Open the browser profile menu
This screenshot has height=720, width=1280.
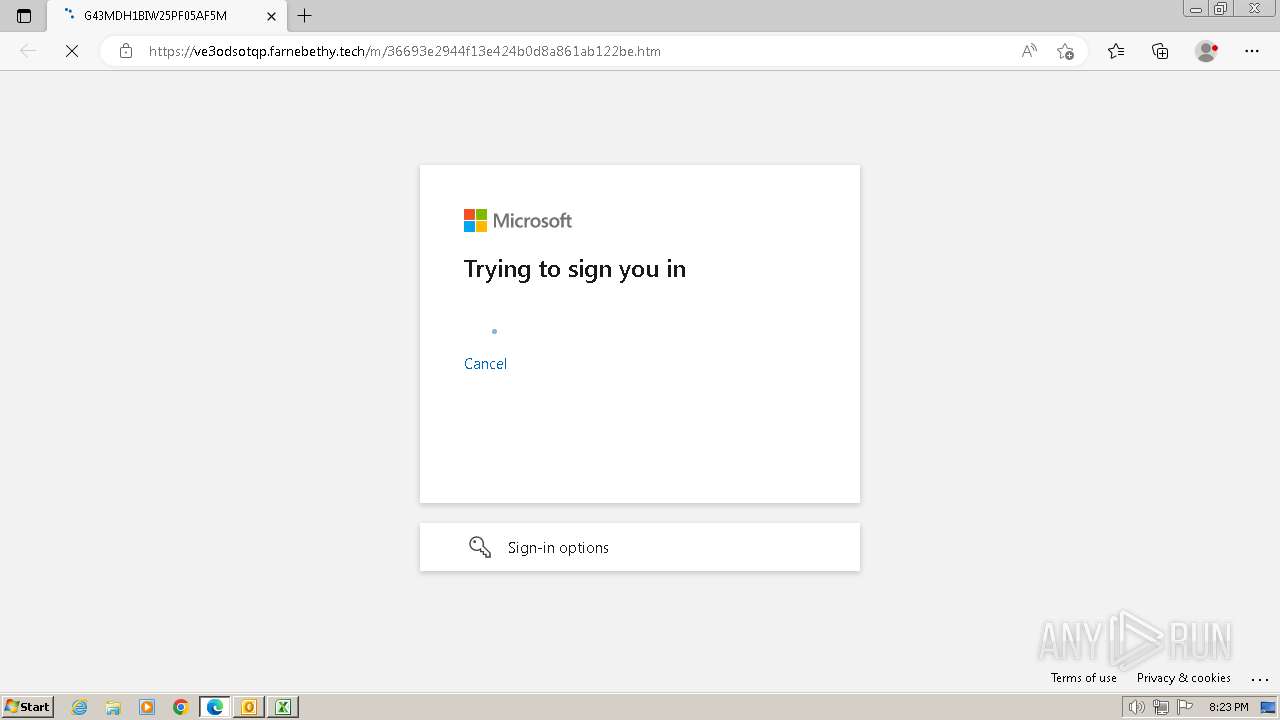(1207, 51)
